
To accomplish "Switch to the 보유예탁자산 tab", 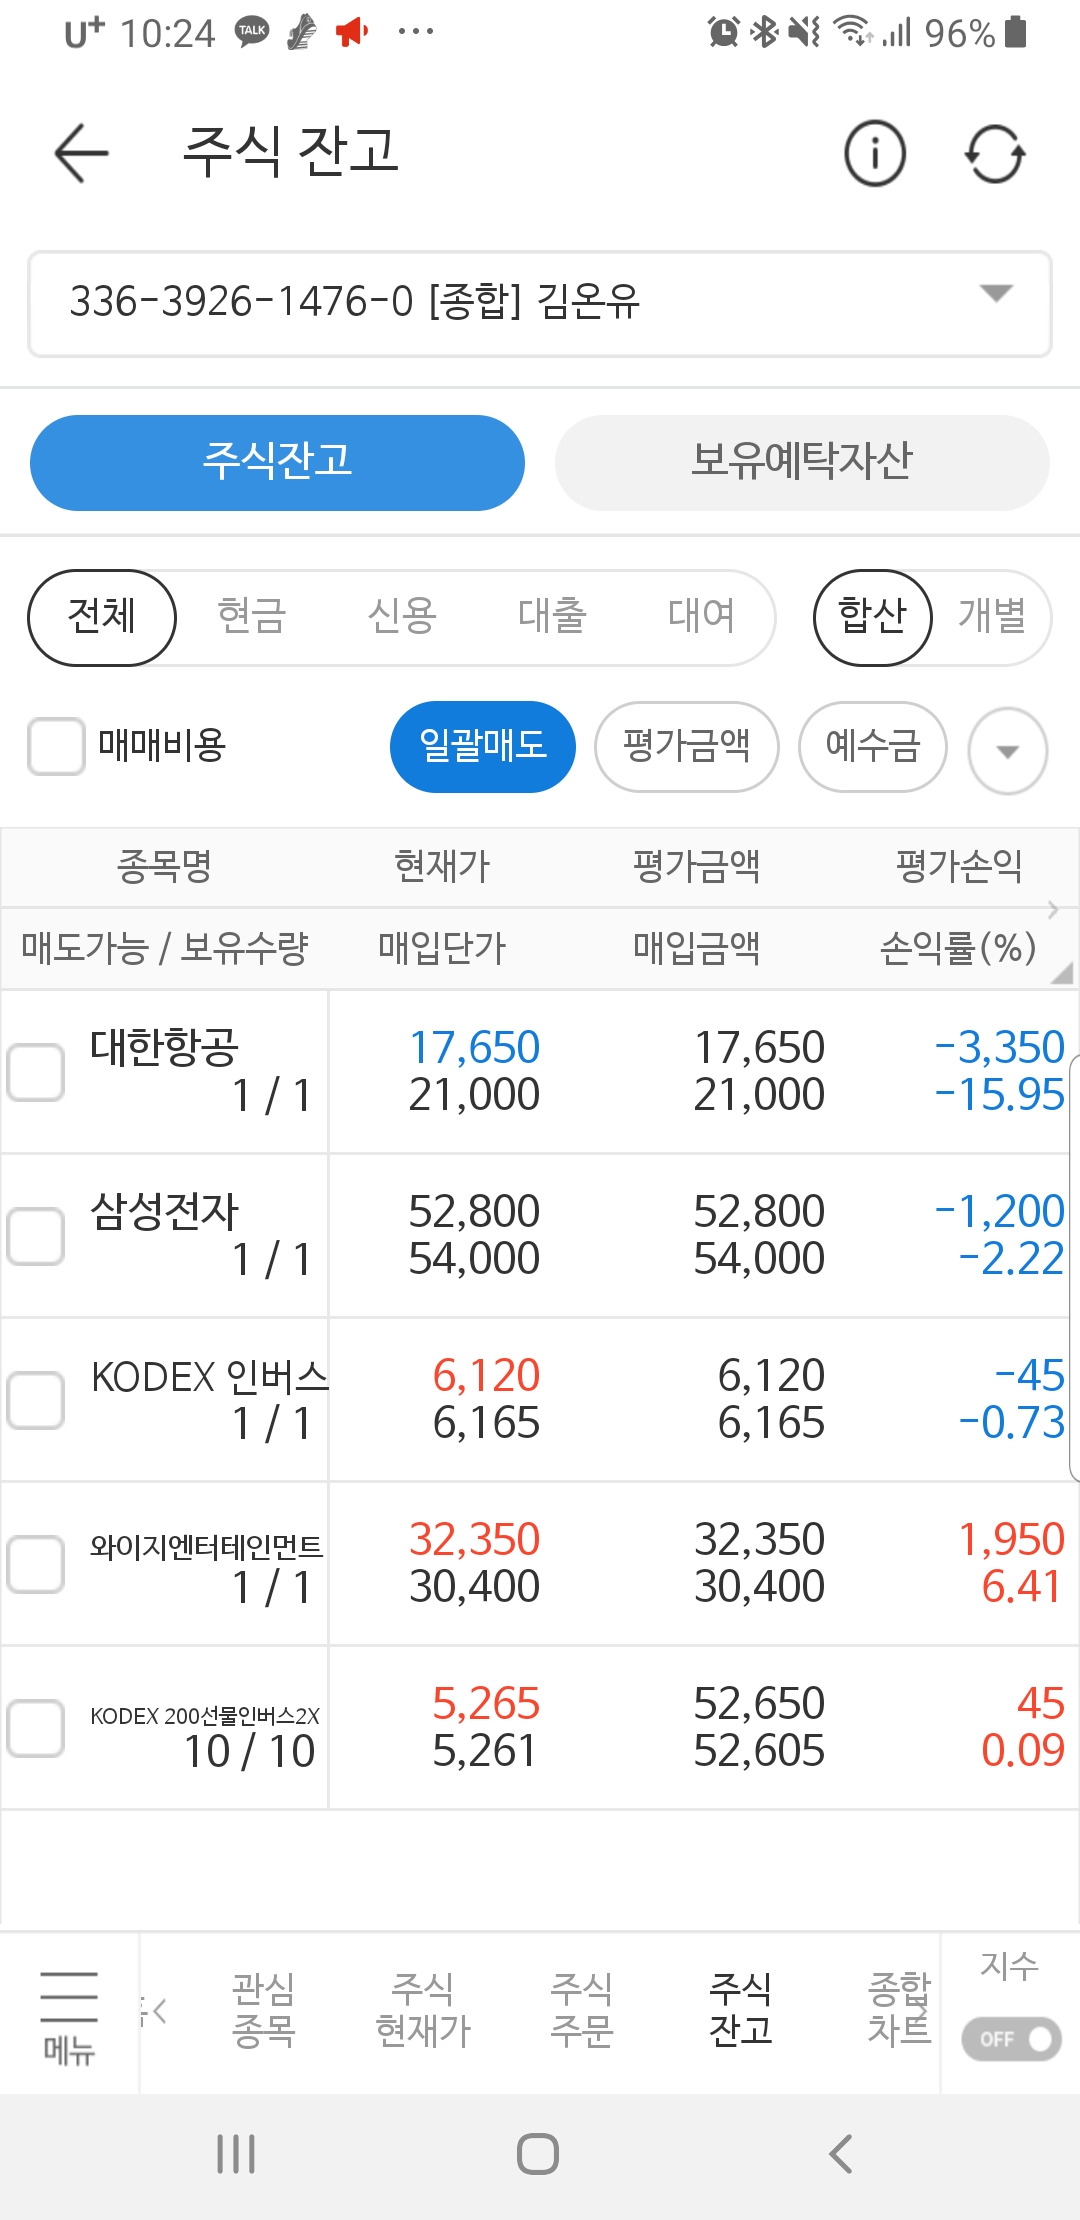I will click(802, 462).
